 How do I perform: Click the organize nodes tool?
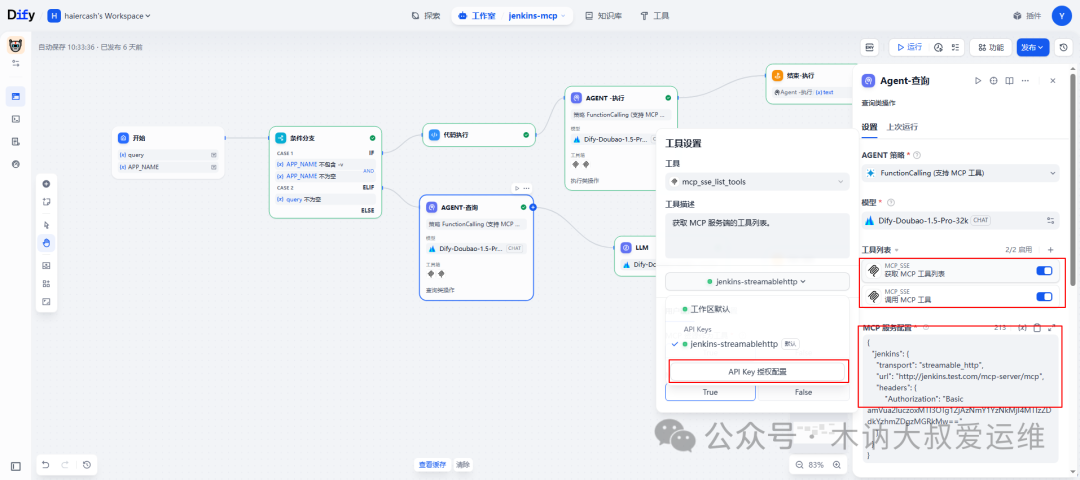pyautogui.click(x=46, y=283)
